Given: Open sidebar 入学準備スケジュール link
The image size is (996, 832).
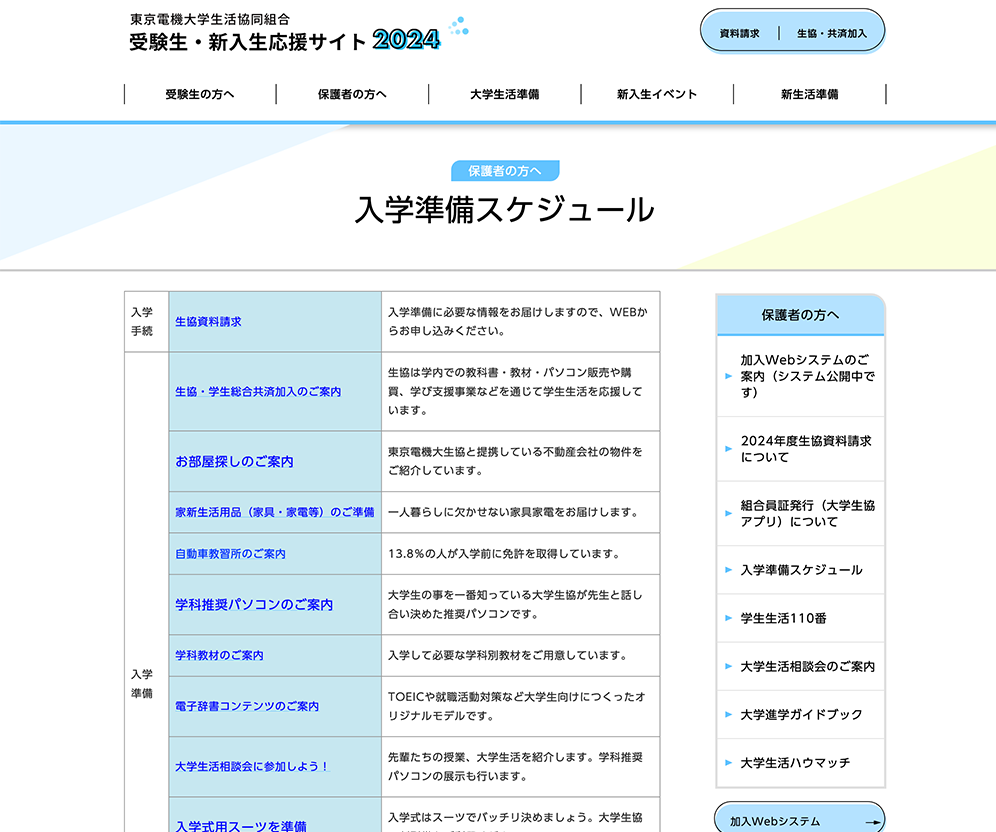Looking at the screenshot, I should [800, 570].
